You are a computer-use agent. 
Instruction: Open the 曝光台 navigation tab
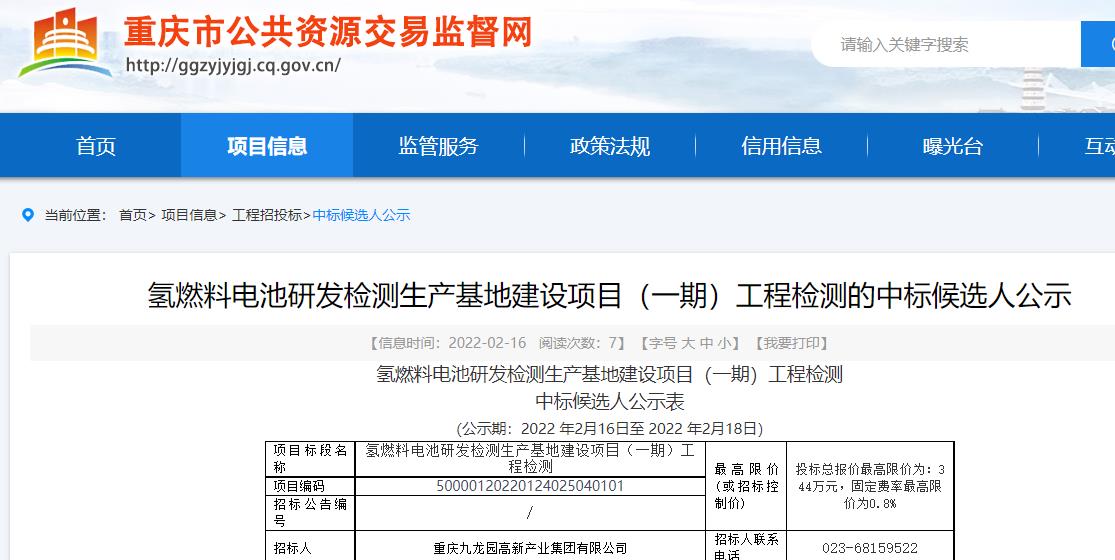tap(952, 146)
